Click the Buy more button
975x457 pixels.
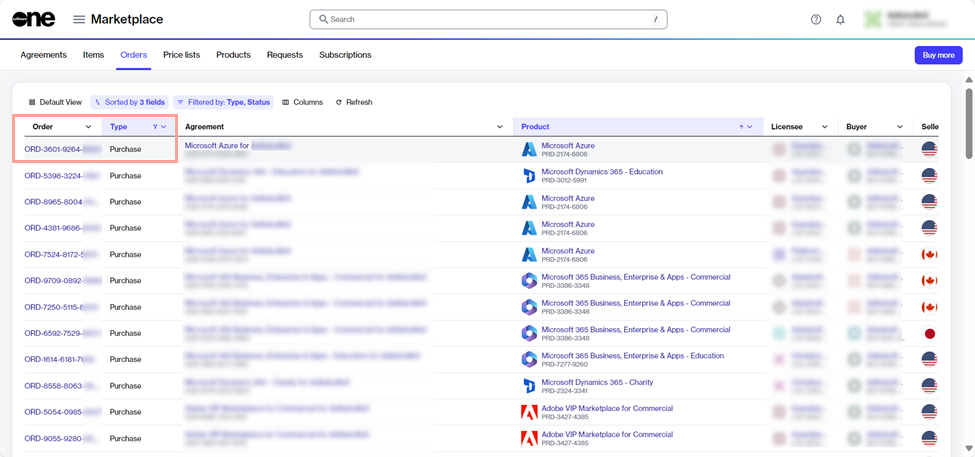[x=938, y=55]
